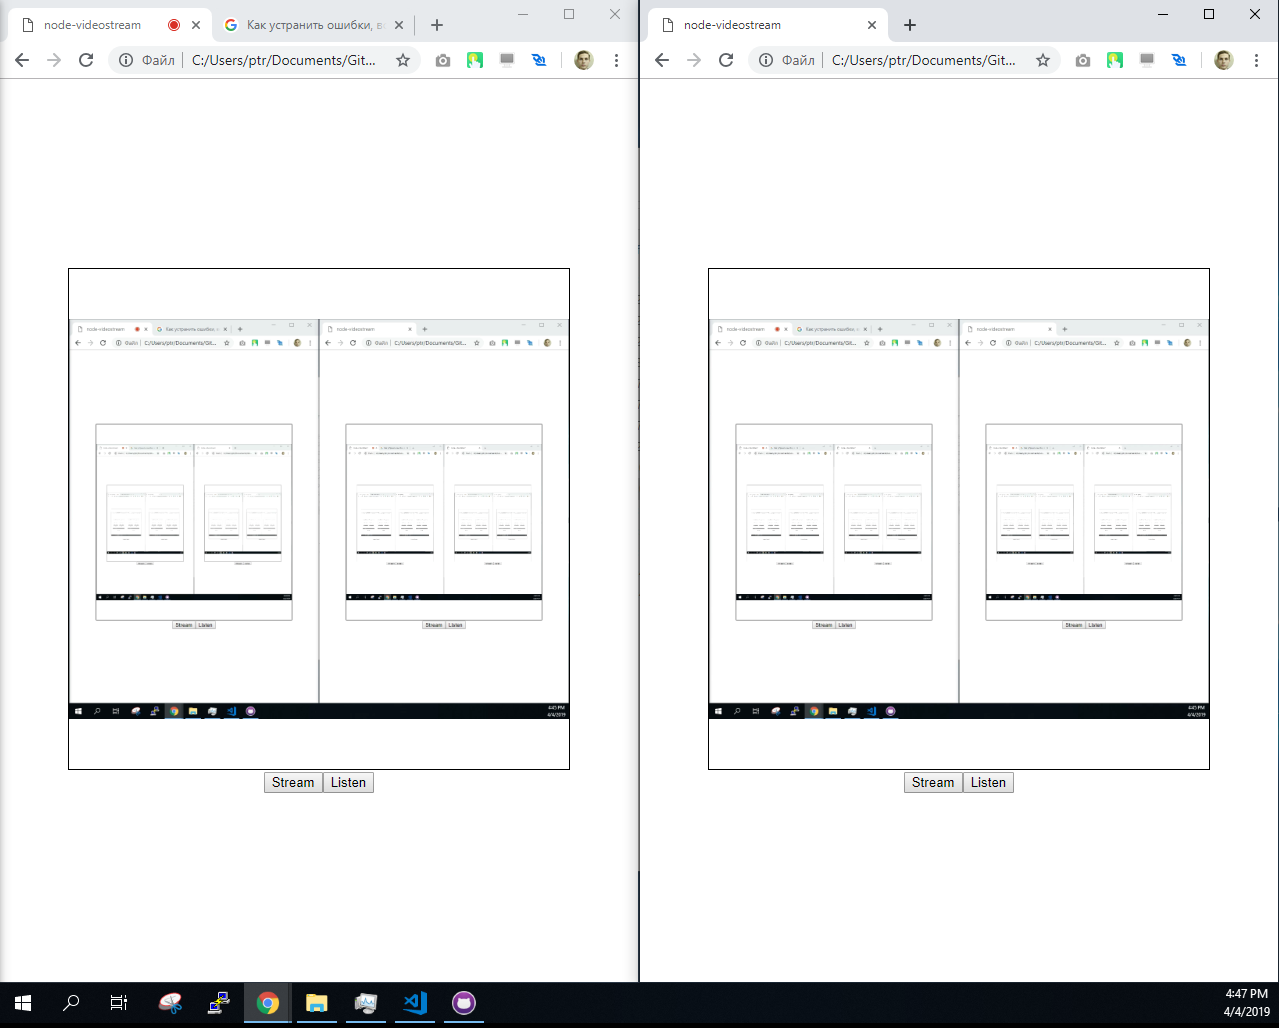The height and width of the screenshot is (1028, 1280).
Task: Open the profile avatar in left Chrome window
Action: pyautogui.click(x=584, y=60)
